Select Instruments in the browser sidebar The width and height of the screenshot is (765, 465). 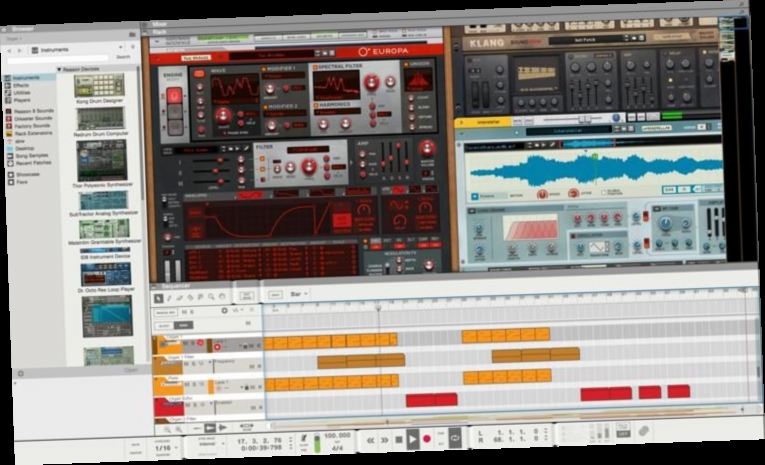(27, 78)
